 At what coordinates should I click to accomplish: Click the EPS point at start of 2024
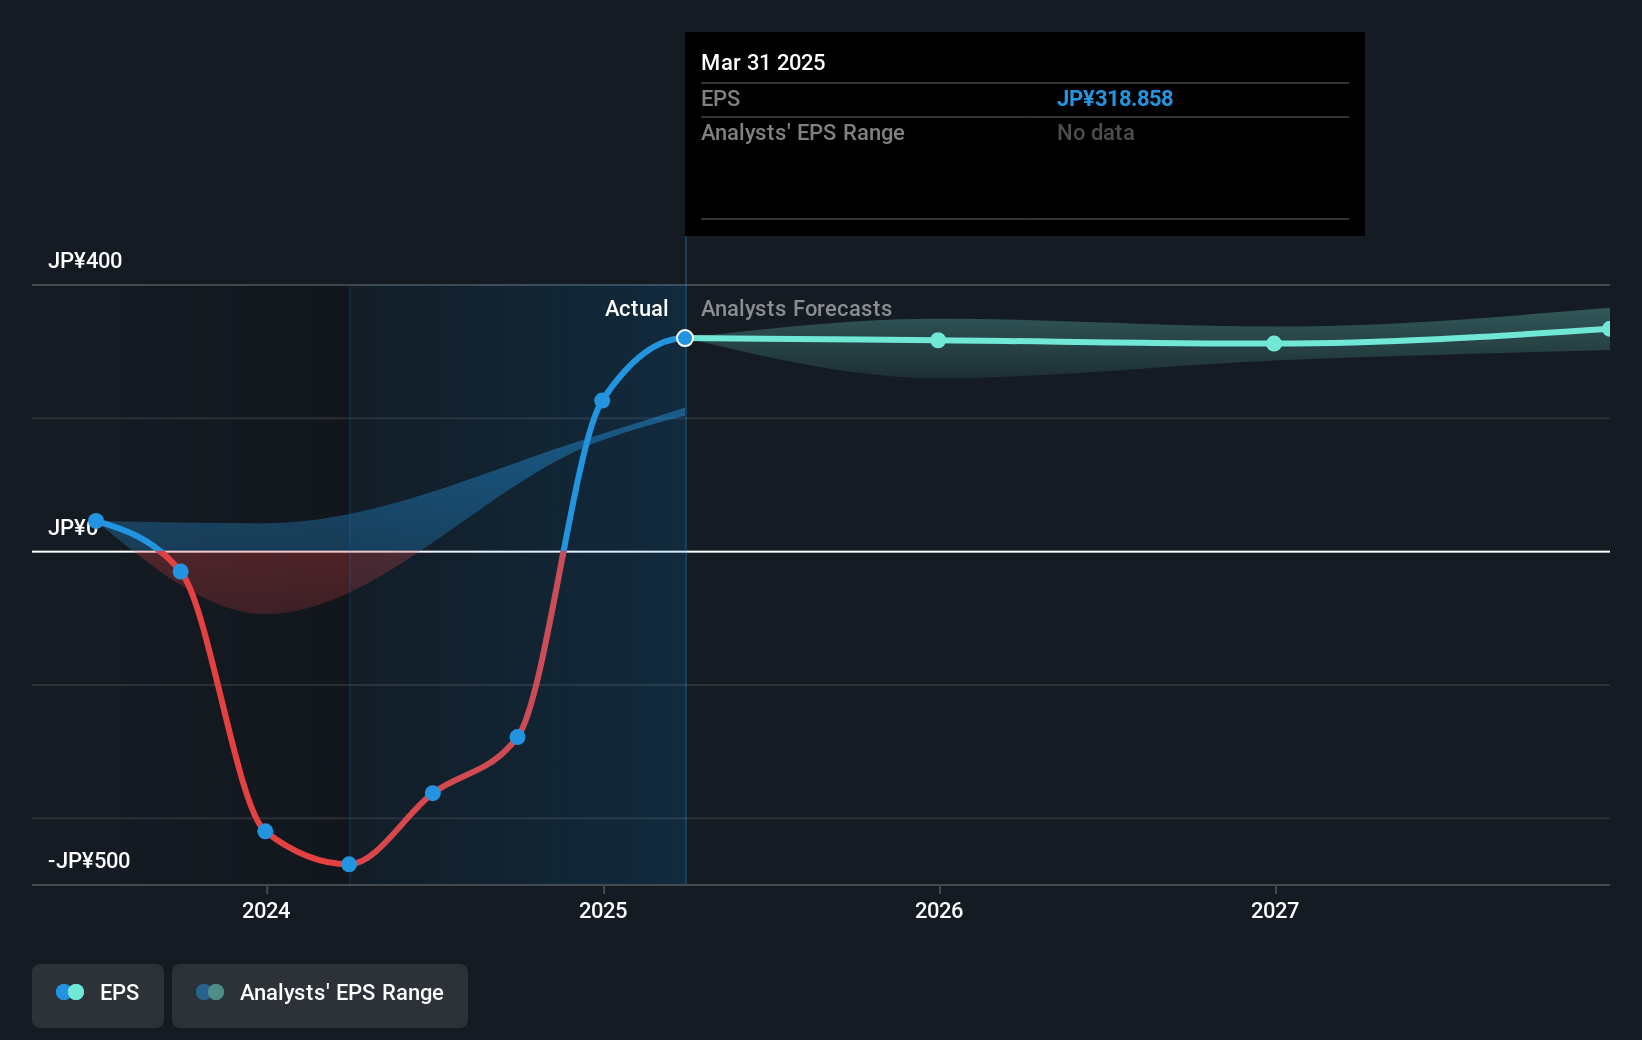click(x=265, y=831)
